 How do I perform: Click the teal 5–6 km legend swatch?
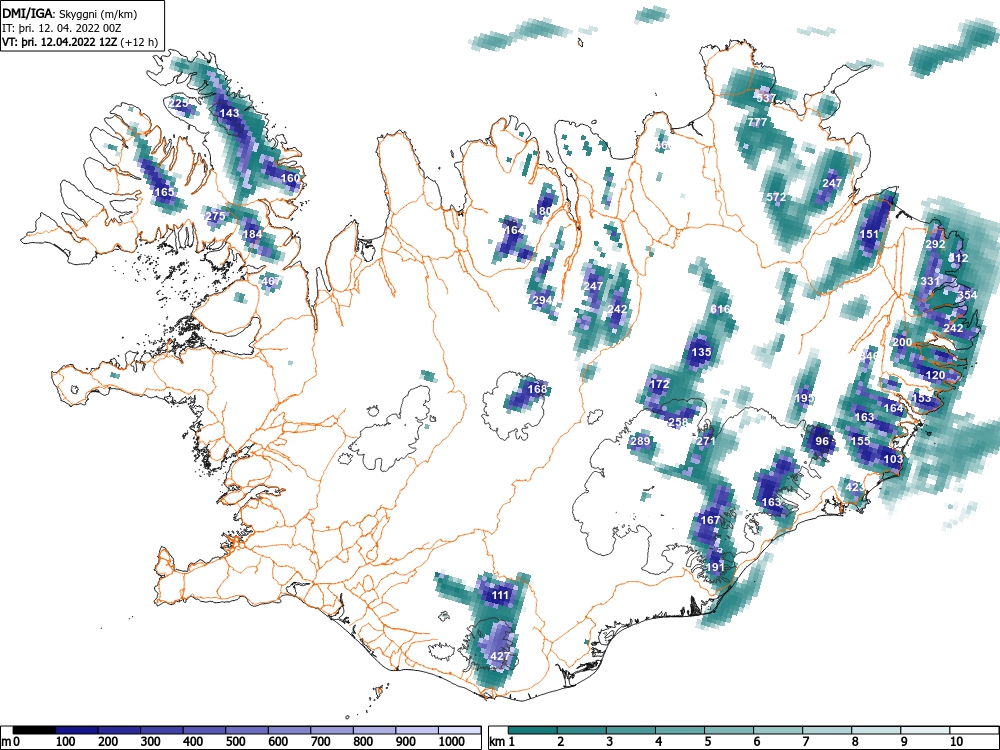point(729,730)
